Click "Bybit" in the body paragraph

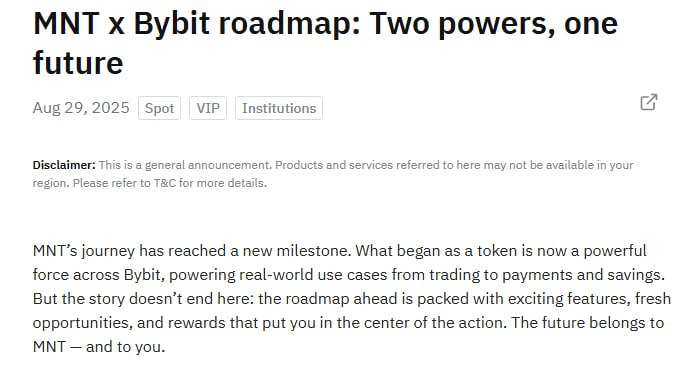click(144, 275)
